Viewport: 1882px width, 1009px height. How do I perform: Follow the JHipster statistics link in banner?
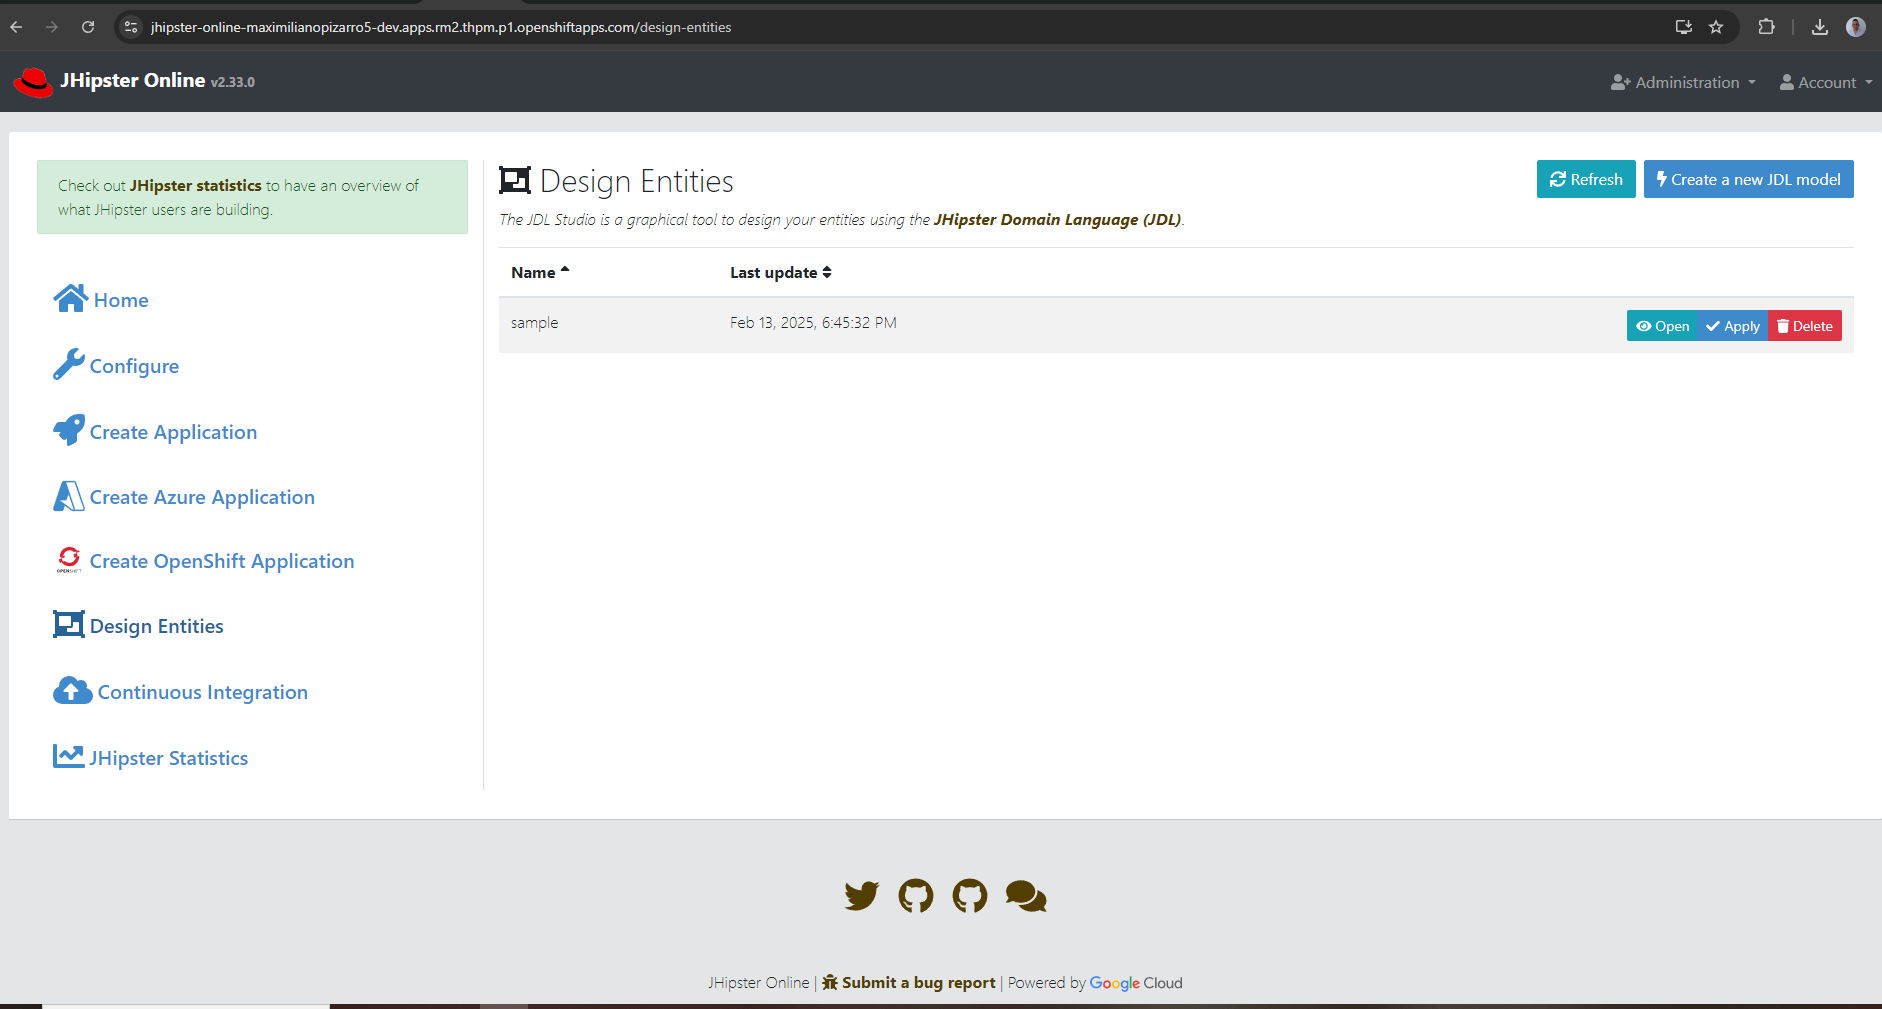point(196,185)
